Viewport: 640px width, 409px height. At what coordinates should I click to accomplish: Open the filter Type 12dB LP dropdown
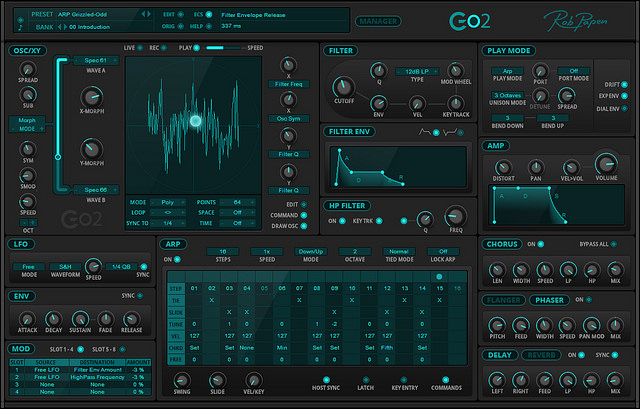[x=417, y=71]
